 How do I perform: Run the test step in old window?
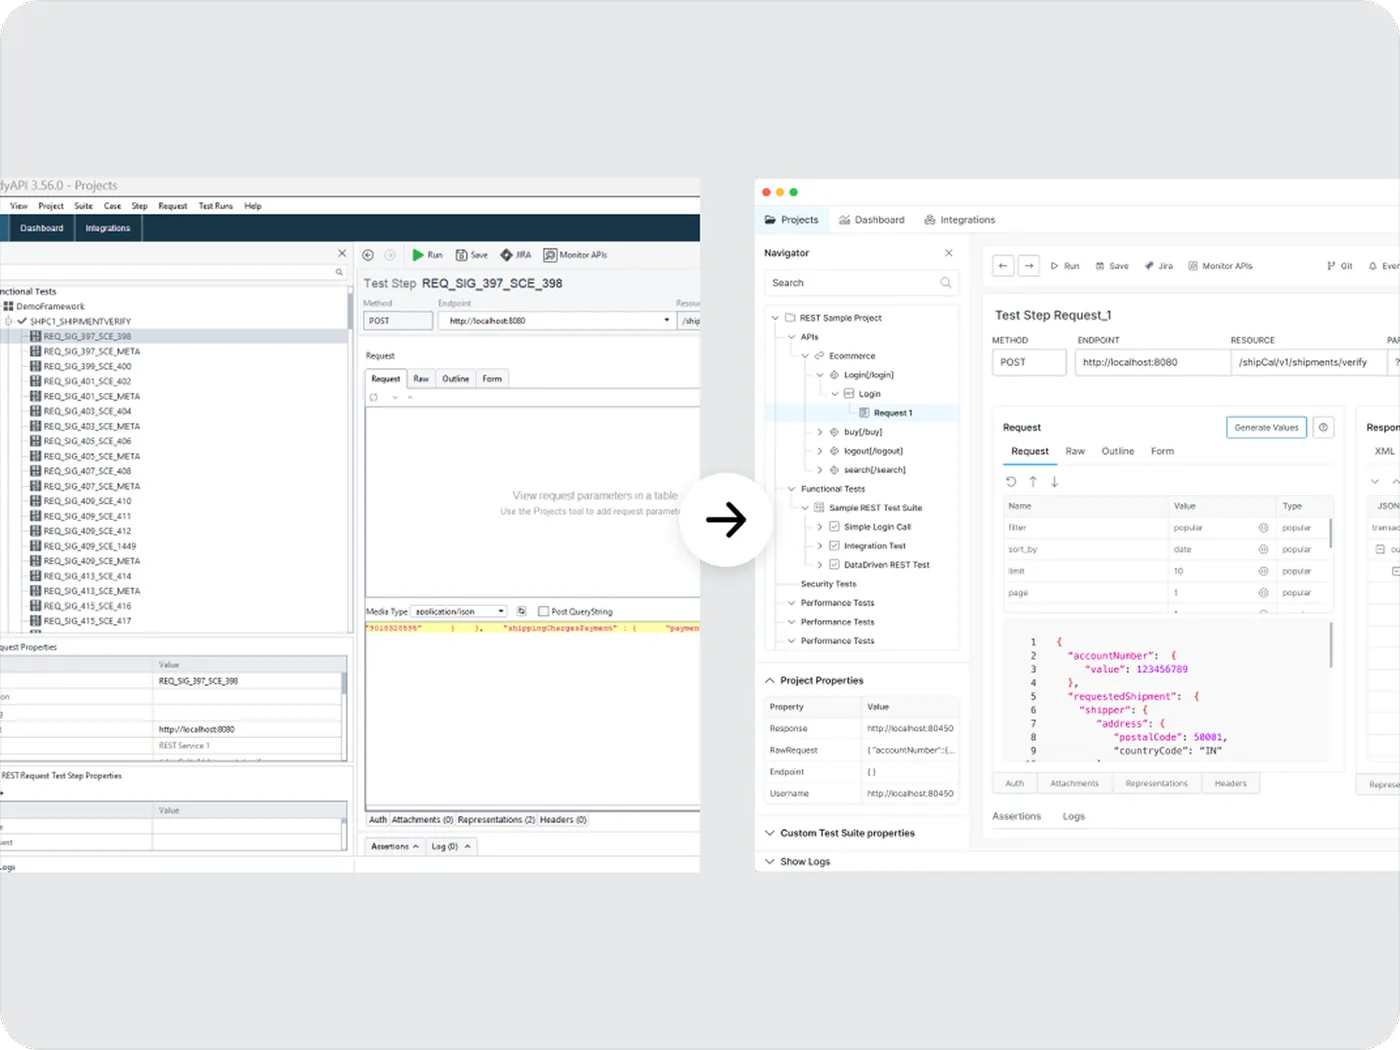coord(427,255)
